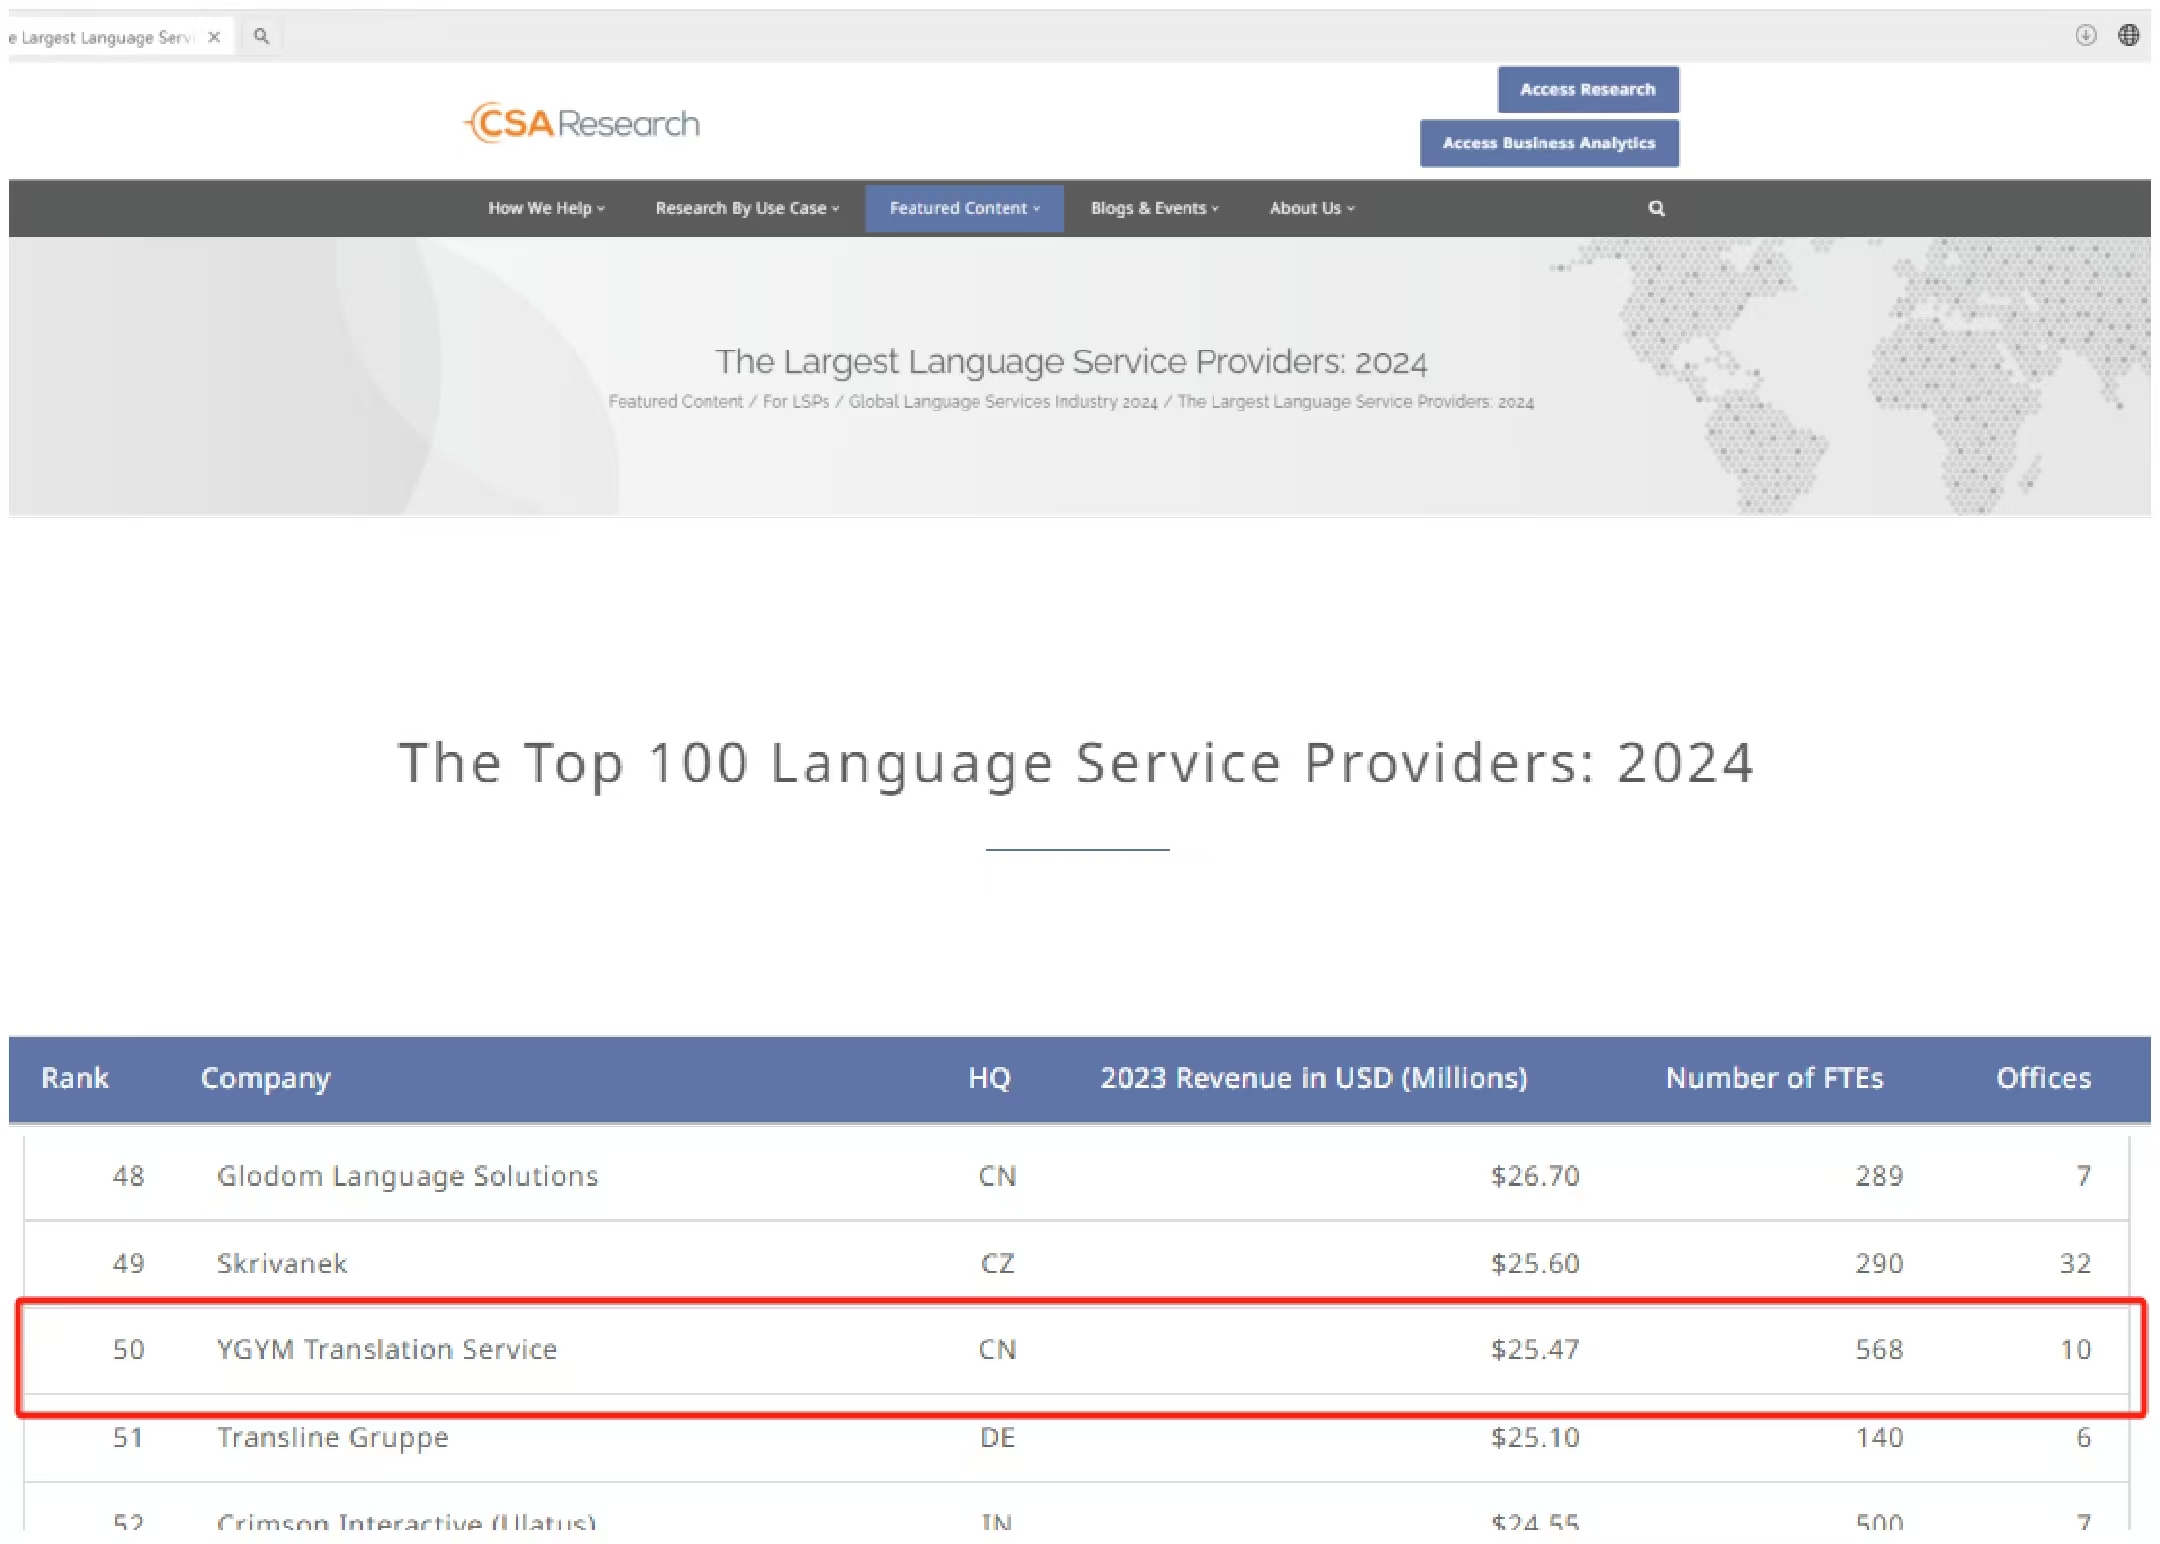Click the Company column header
2160x1544 pixels.
[x=265, y=1079]
